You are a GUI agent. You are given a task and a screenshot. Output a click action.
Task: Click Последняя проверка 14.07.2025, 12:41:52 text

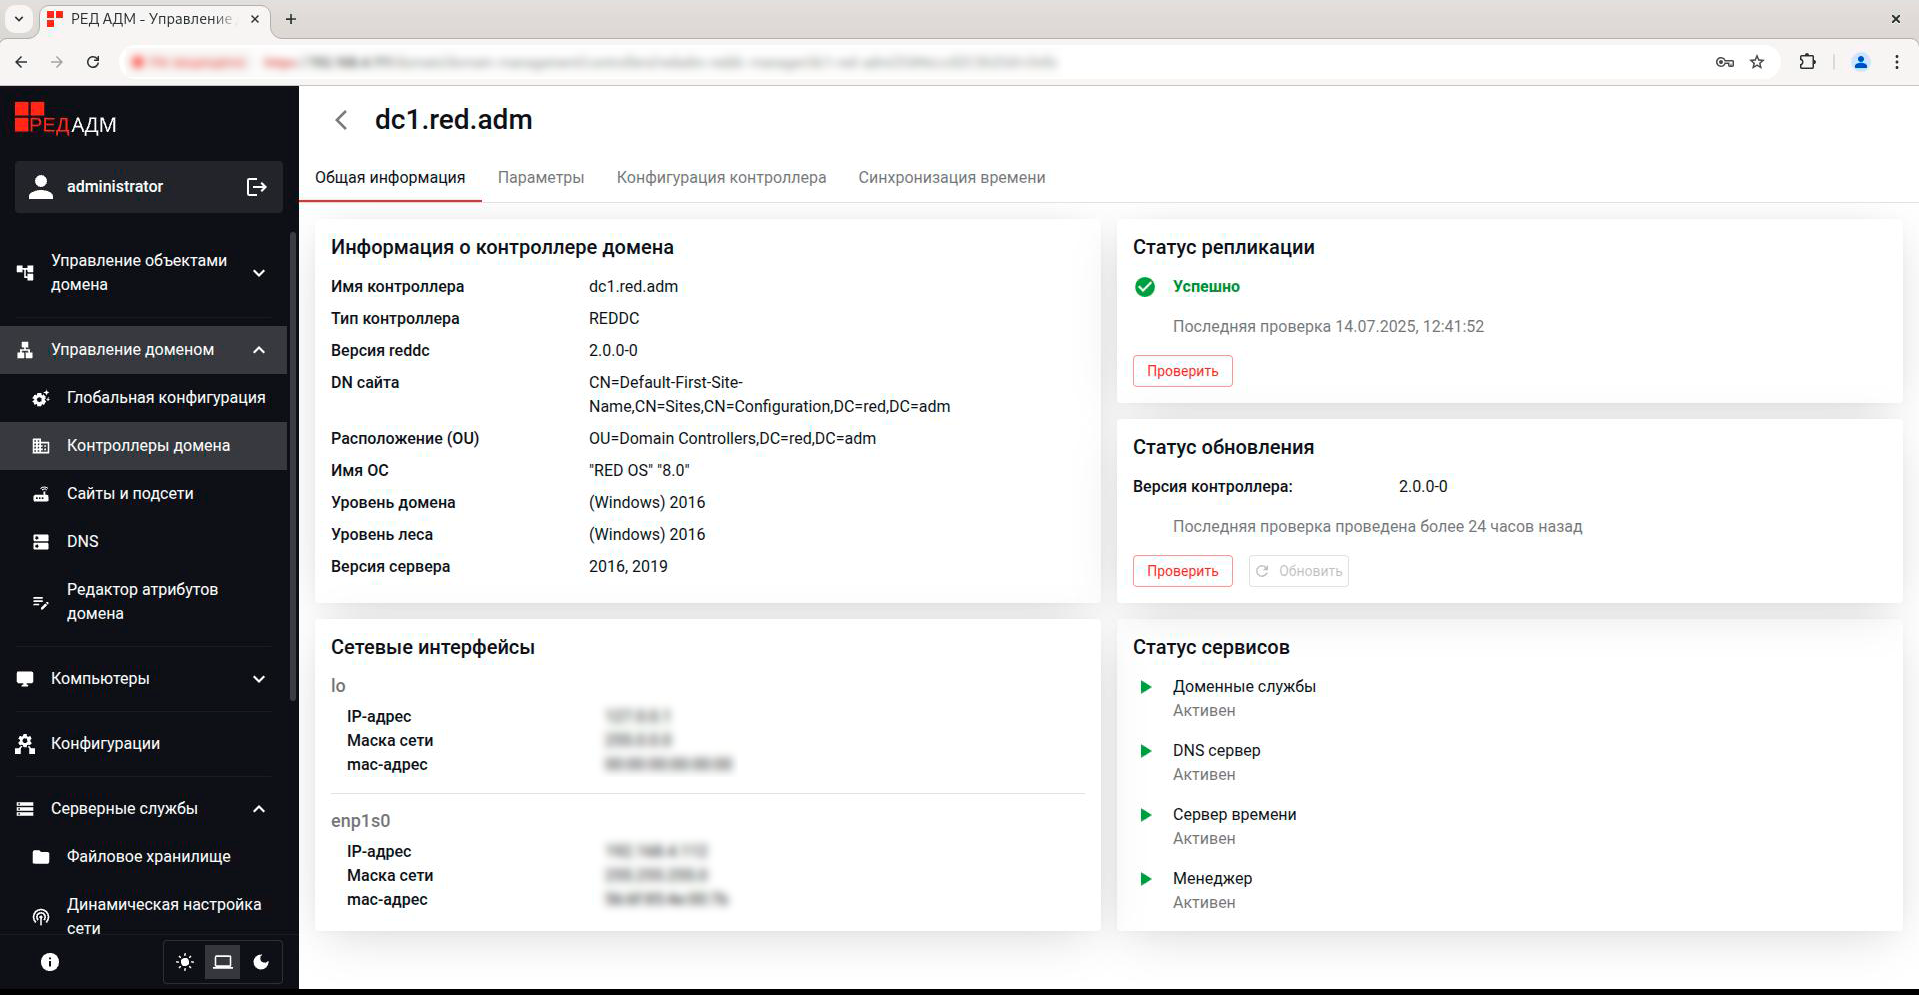click(1328, 327)
